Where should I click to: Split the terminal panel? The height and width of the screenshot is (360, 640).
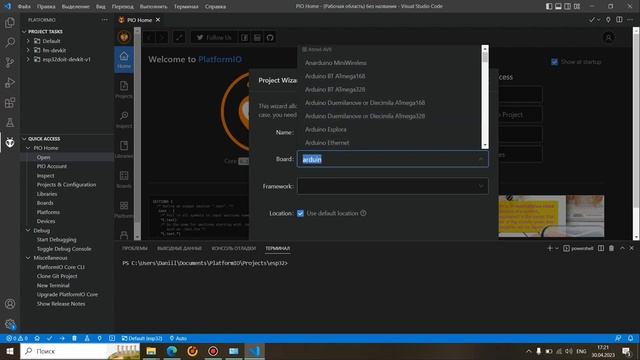tap(601, 248)
